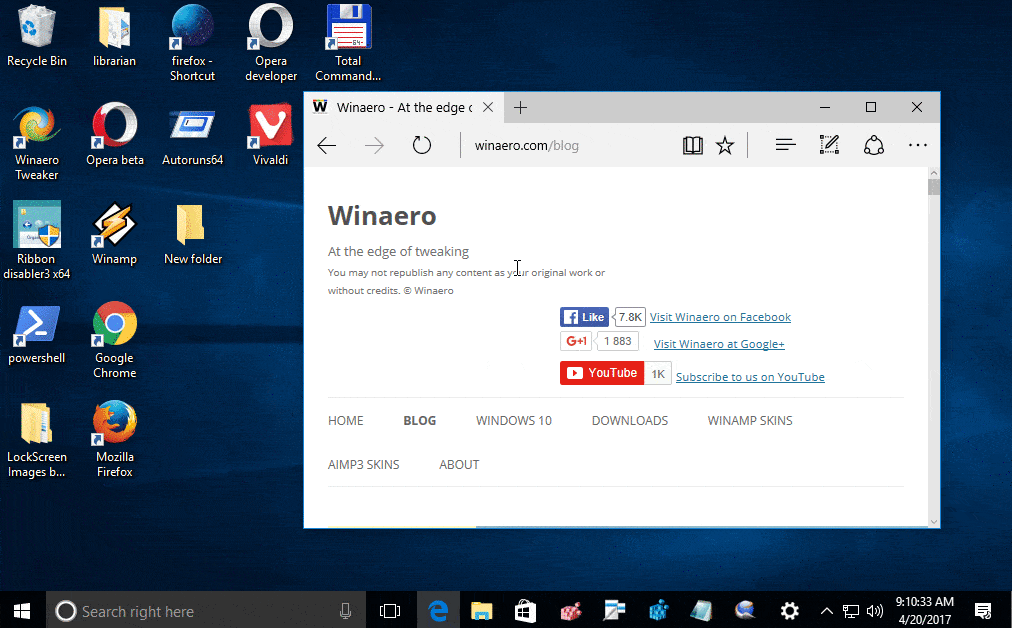1012x628 pixels.
Task: Select the Google Chrome desktop icon
Action: coord(114,339)
